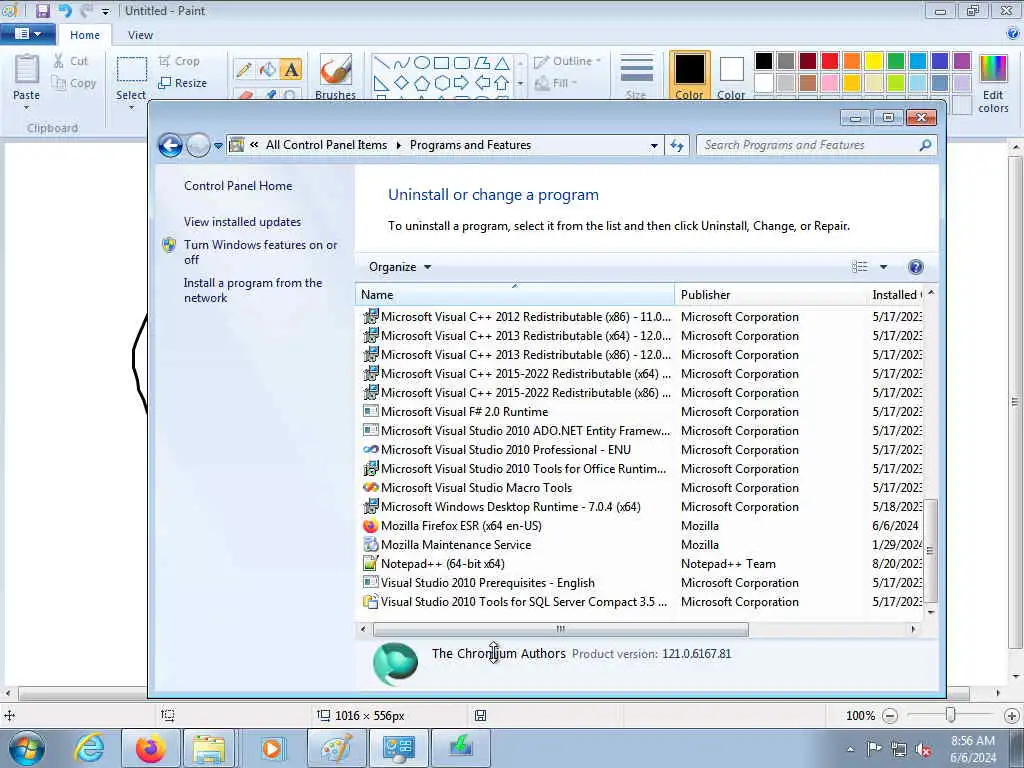Pick the Line shape in Paint
This screenshot has height=768, width=1024.
coord(382,63)
